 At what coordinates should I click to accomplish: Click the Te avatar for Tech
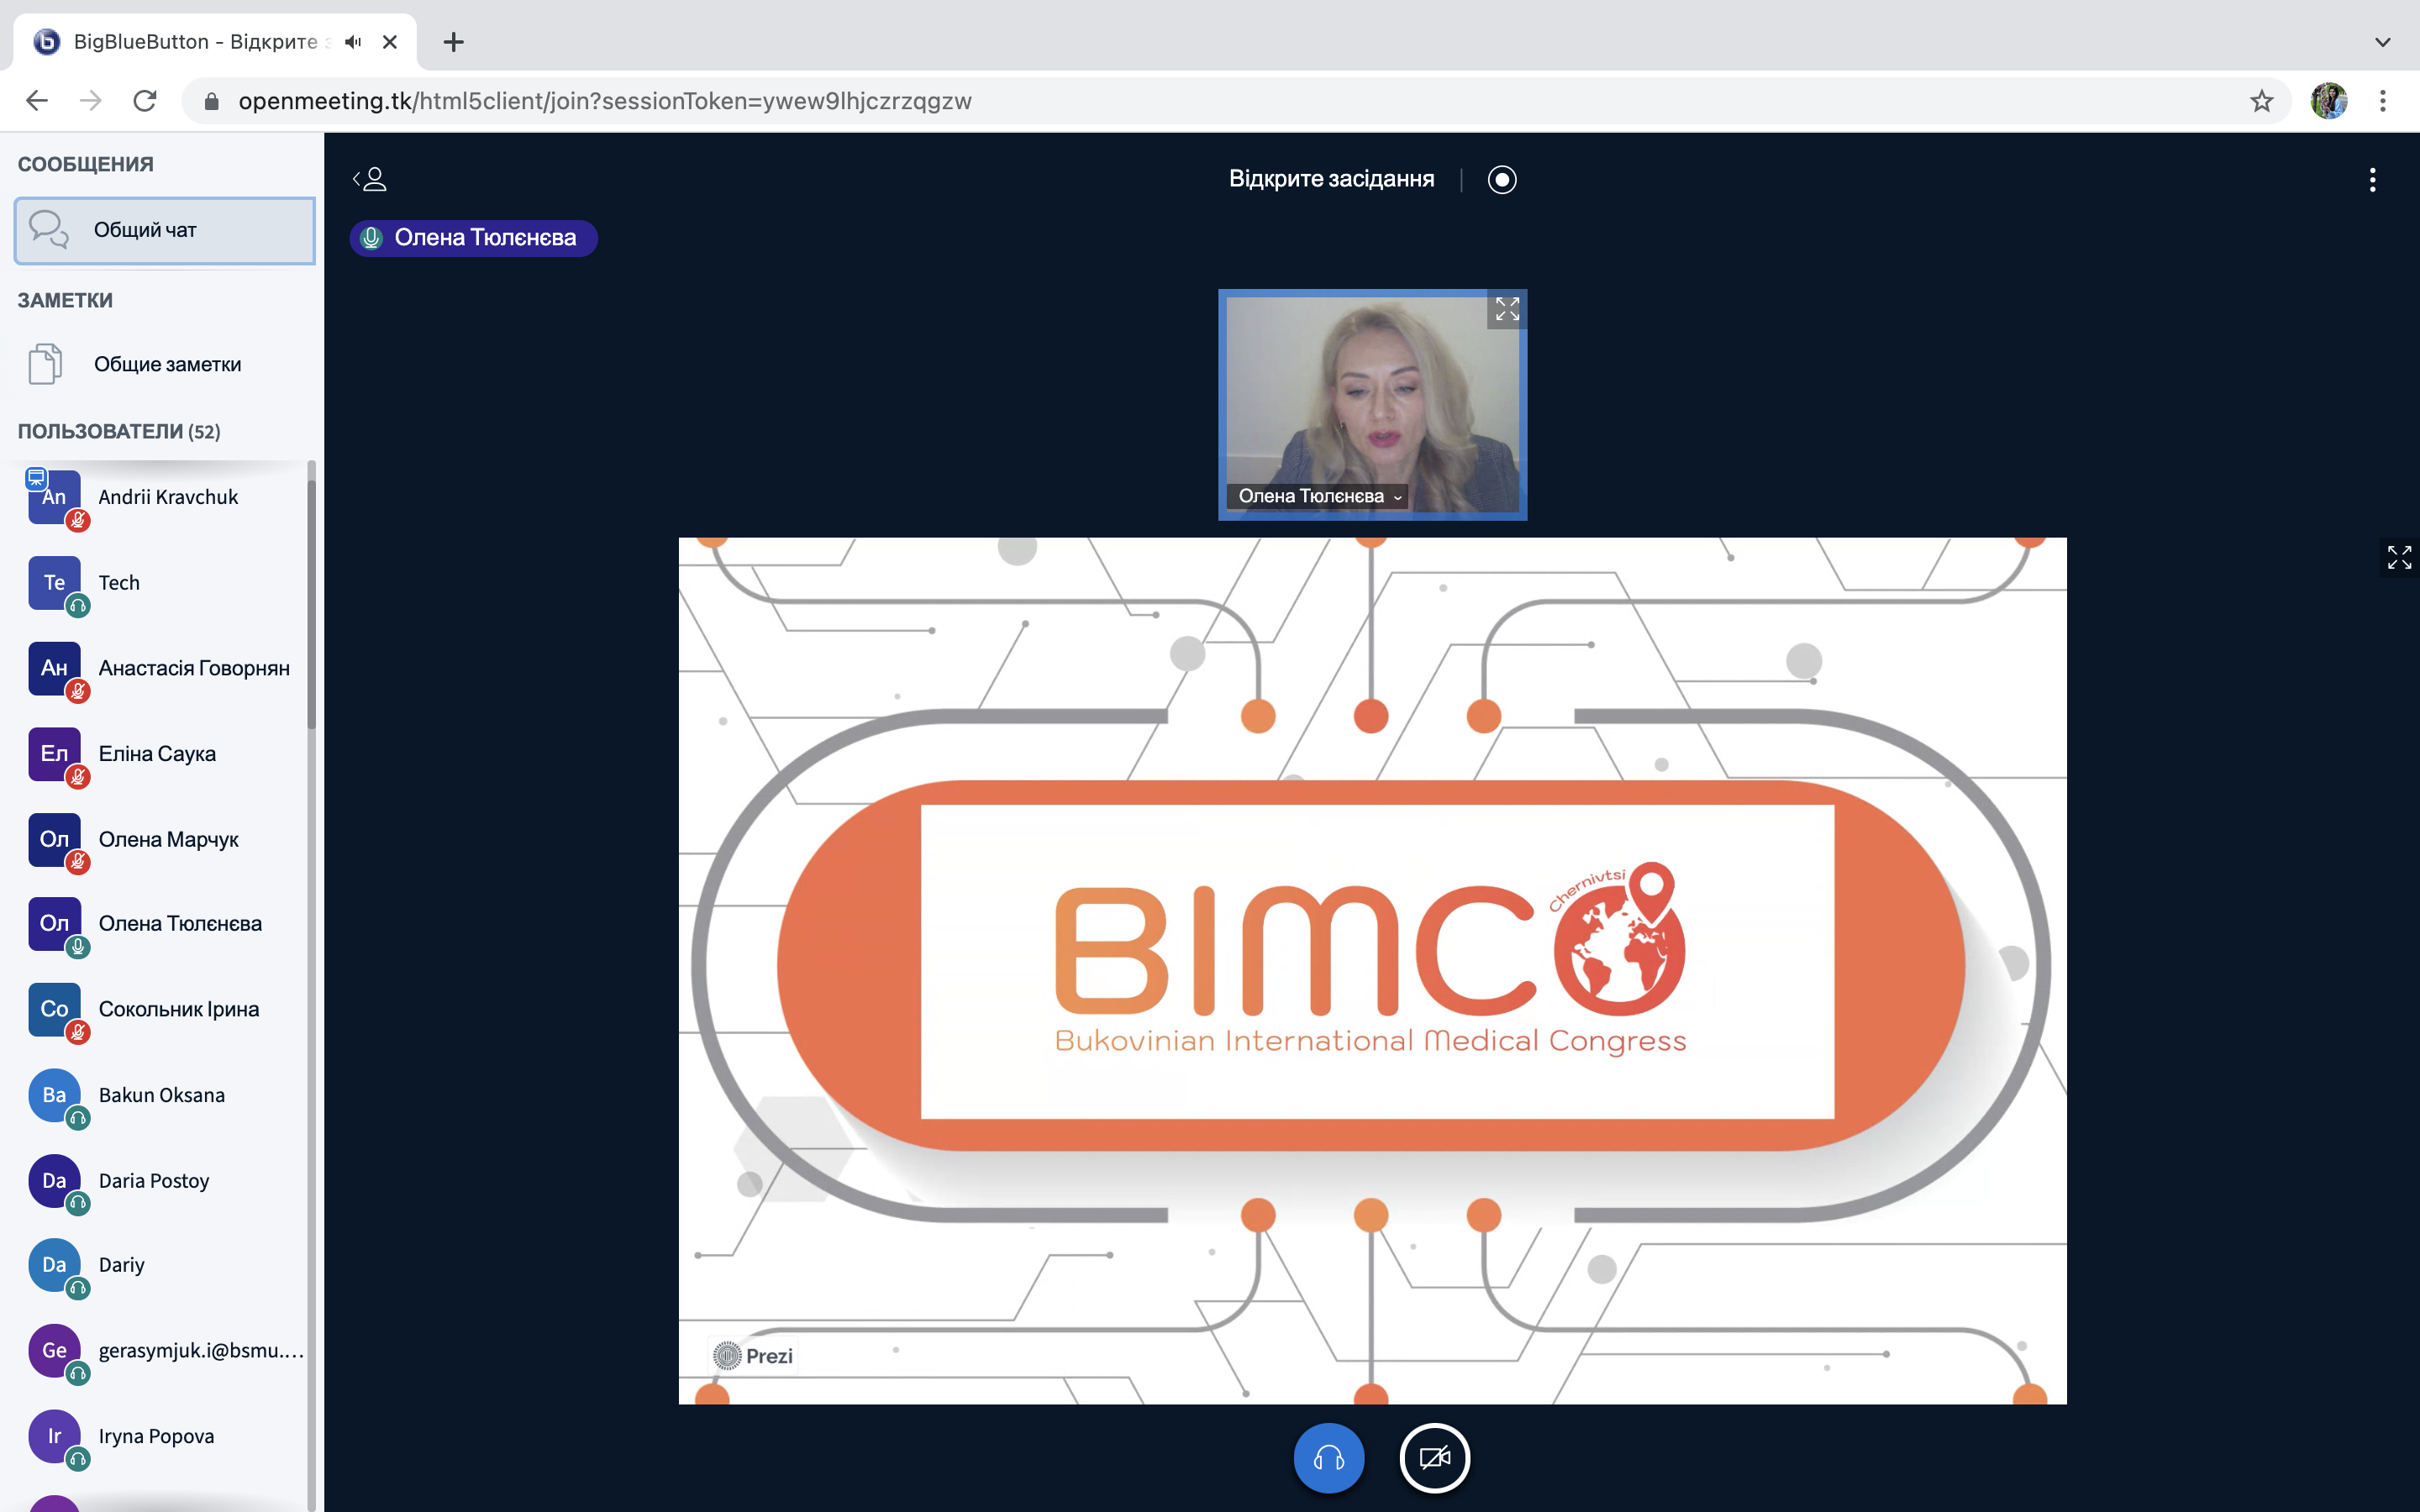point(54,582)
